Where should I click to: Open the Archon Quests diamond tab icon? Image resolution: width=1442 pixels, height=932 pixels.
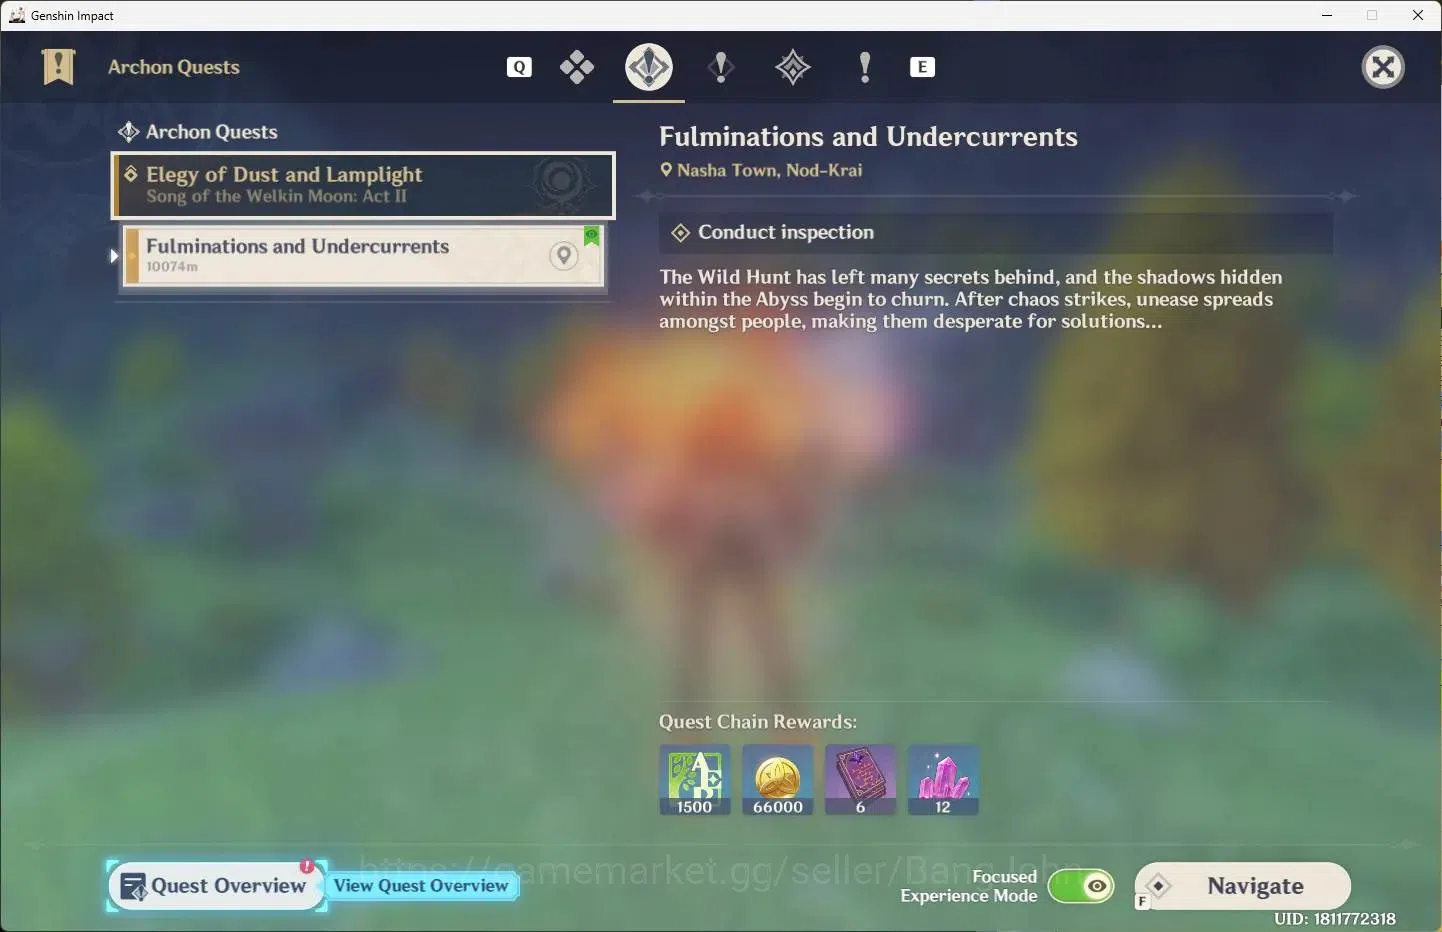coord(649,67)
